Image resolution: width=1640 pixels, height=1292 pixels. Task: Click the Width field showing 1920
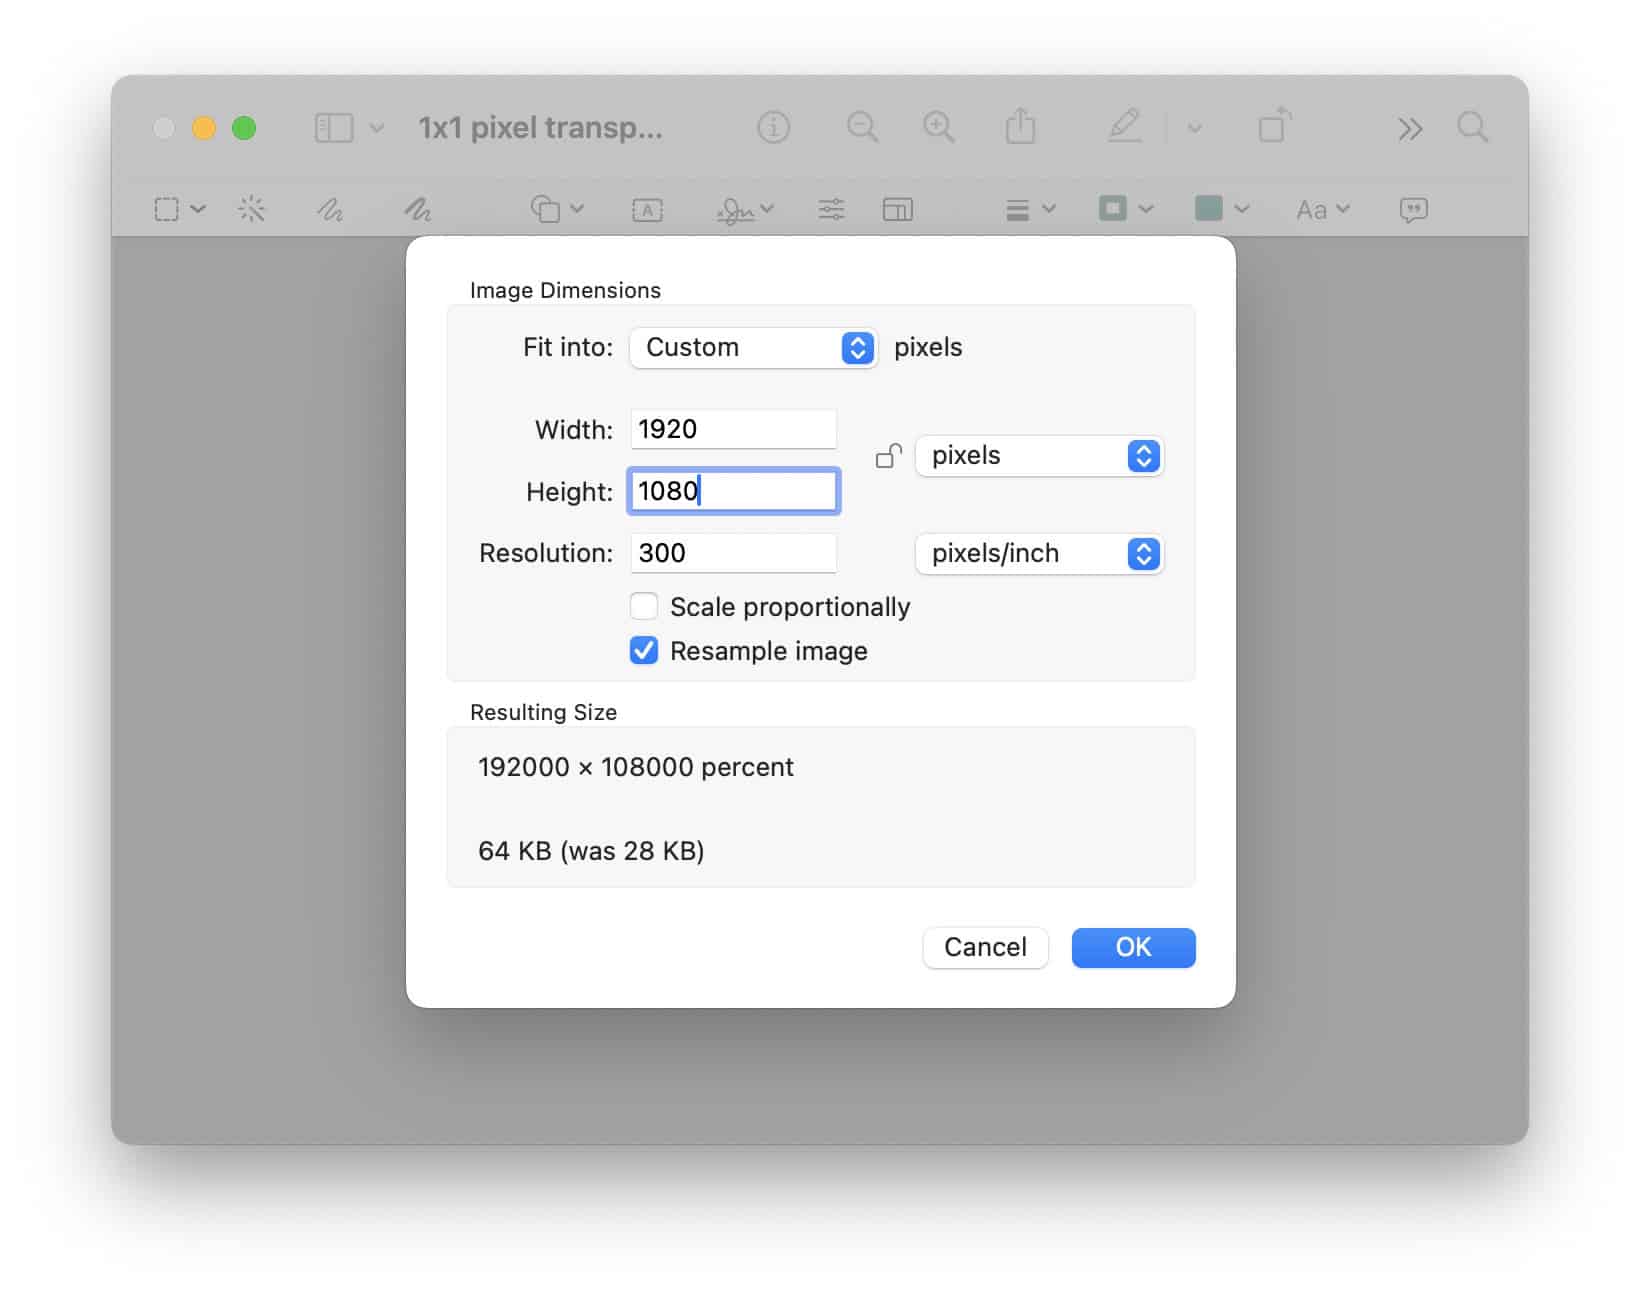coord(733,429)
